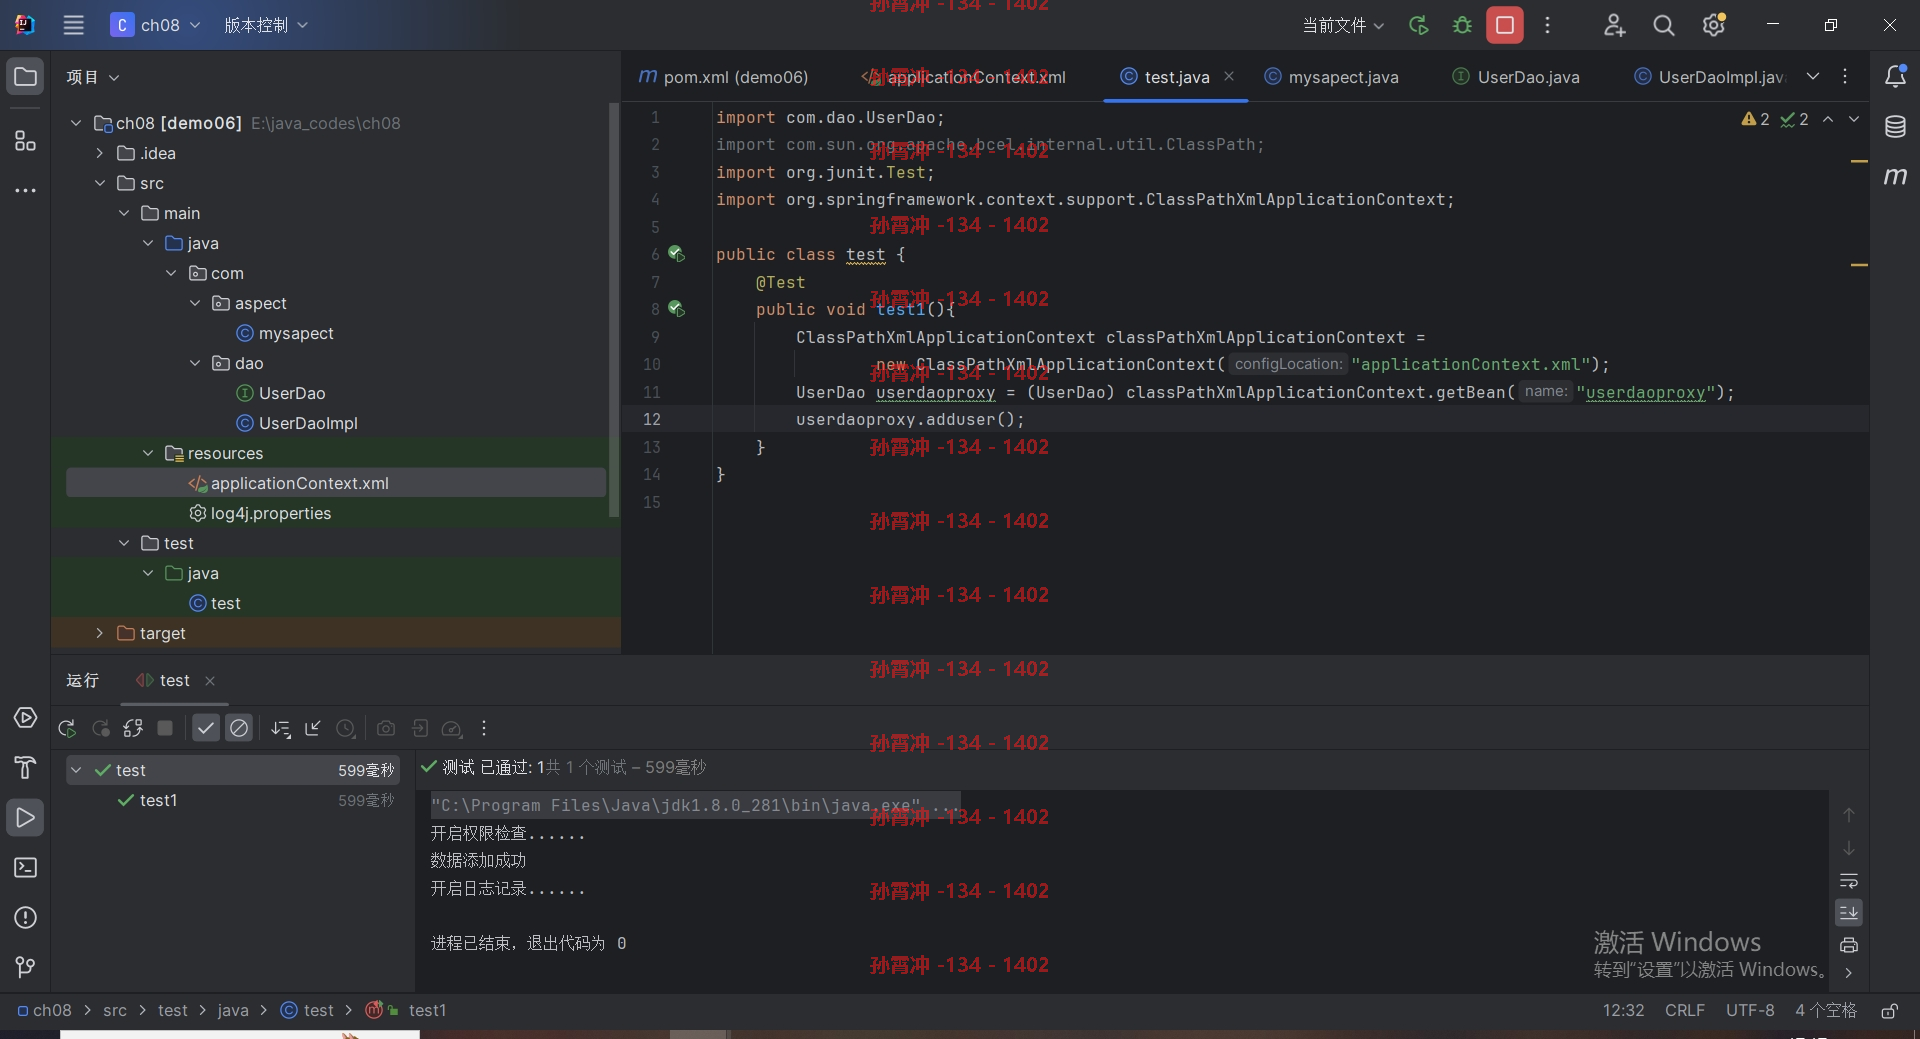Click the Run with coverage icon in title bar
Screen dimensions: 1920x1039
1418,25
